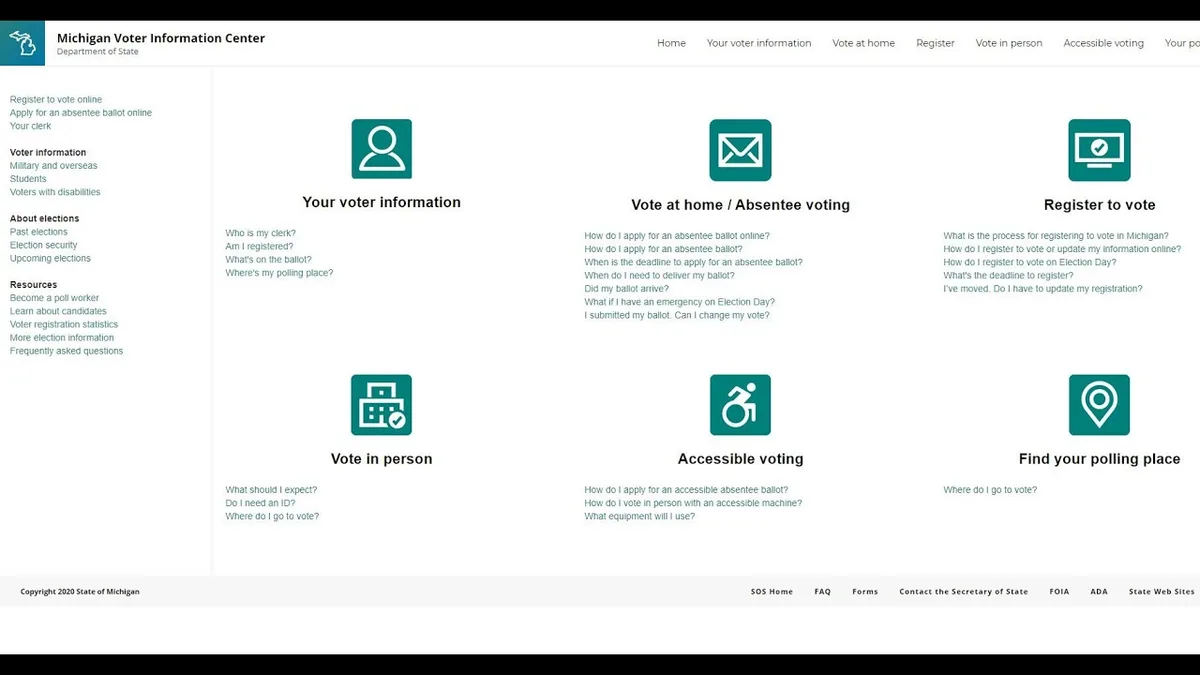Screen dimensions: 1200x675
Task: Open the Military and overseas sidebar link
Action: [x=54, y=166]
